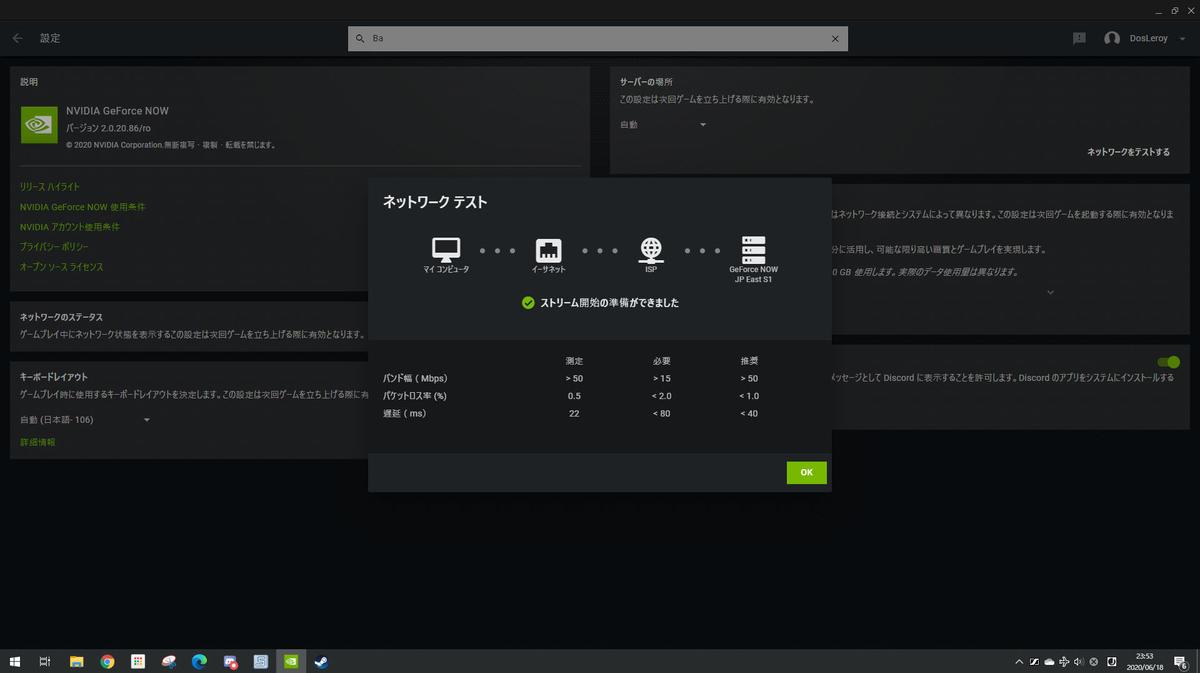The image size is (1200, 673).
Task: Open Task View on taskbar
Action: coord(45,661)
